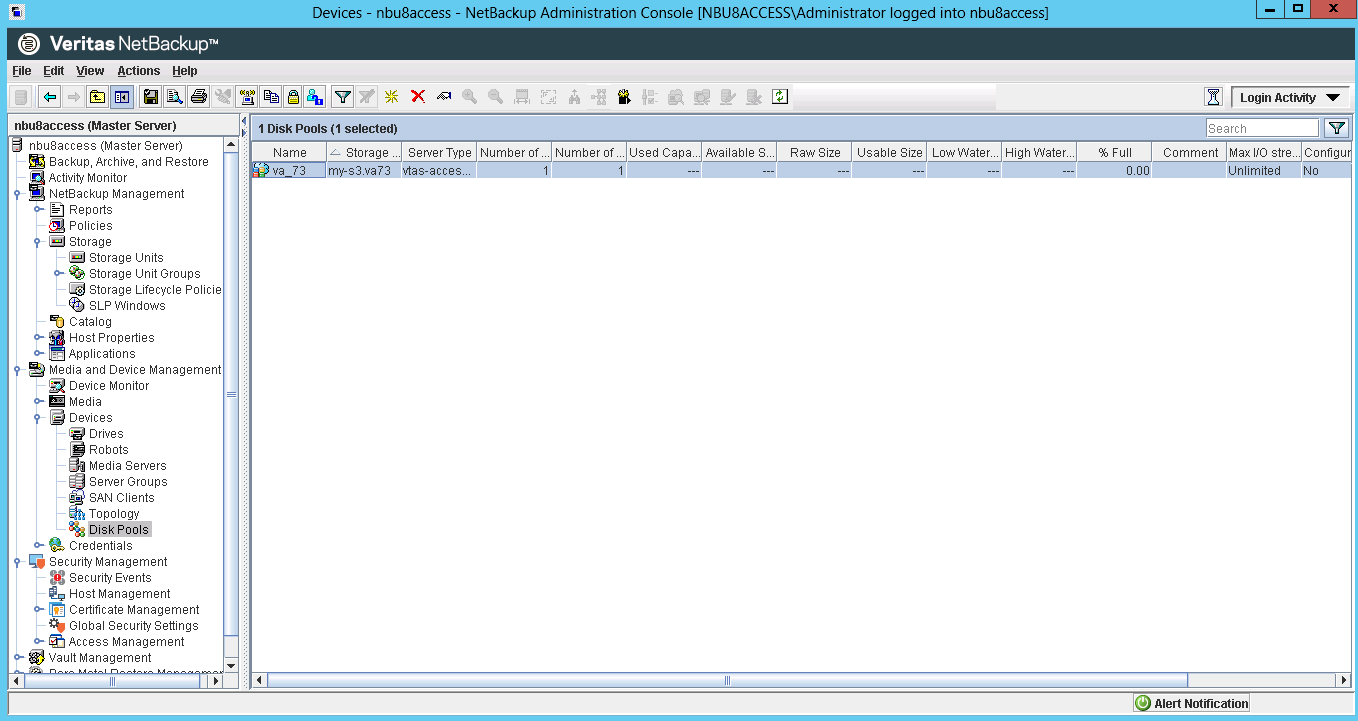Click the Up One Level folder icon
The height and width of the screenshot is (721, 1358).
point(97,96)
